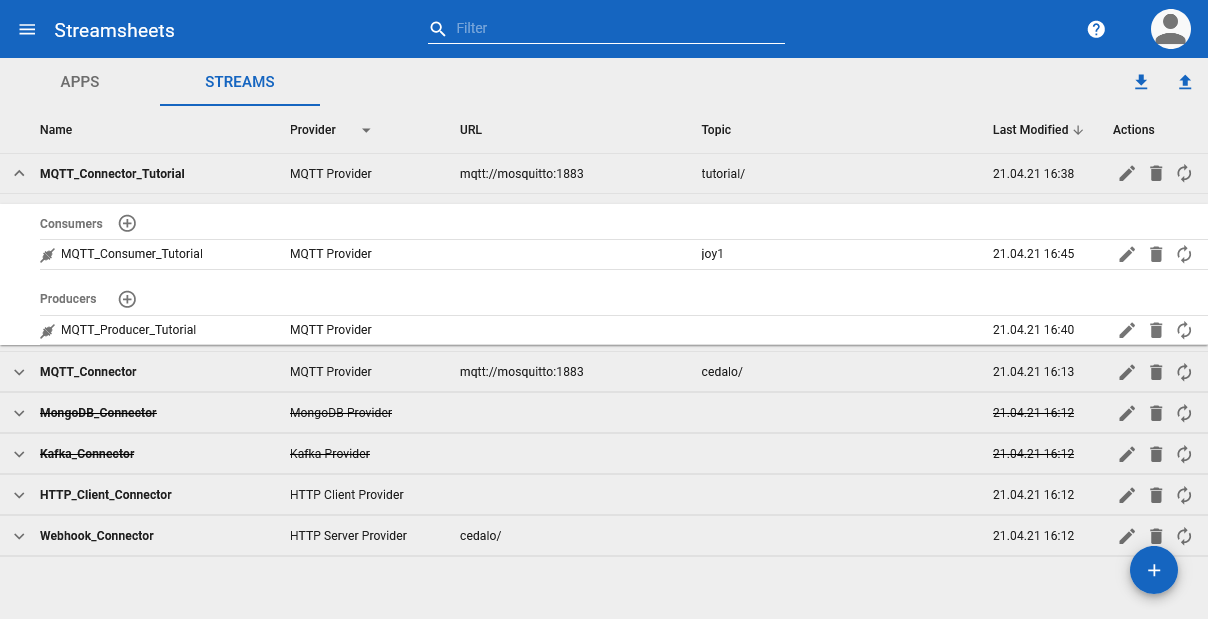Click the HTTP Client Provider cell

(x=347, y=495)
